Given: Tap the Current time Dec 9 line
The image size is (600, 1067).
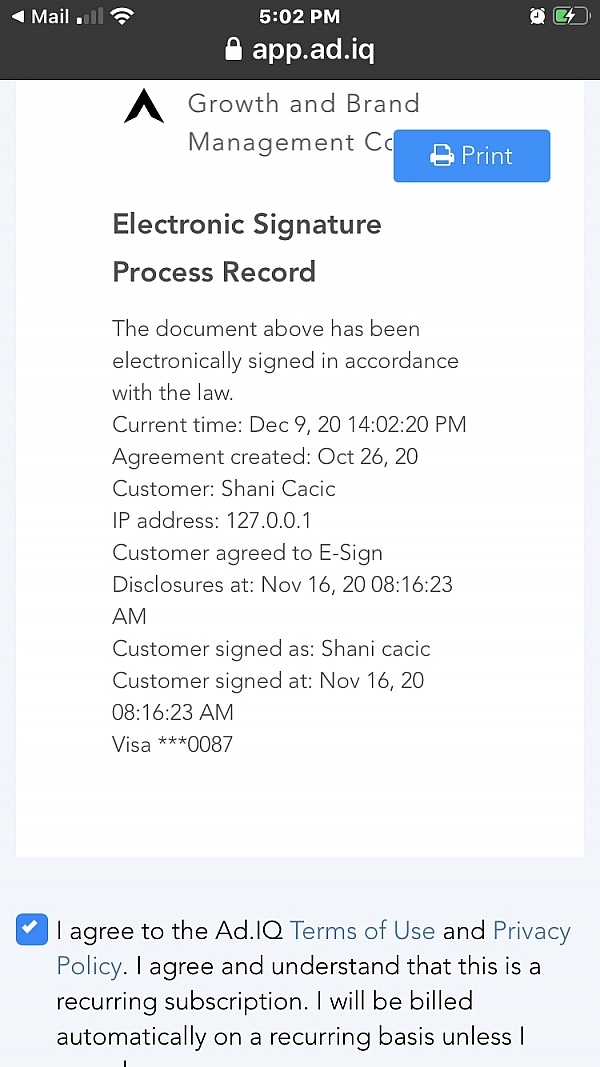Looking at the screenshot, I should [x=289, y=425].
